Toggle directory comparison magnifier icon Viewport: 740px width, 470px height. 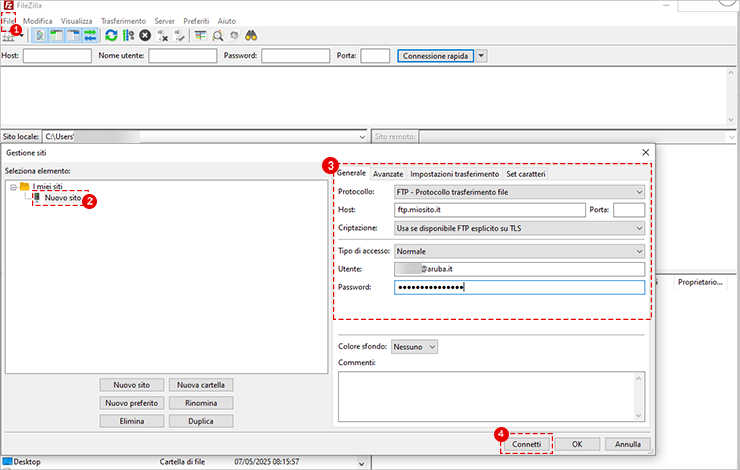[218, 35]
